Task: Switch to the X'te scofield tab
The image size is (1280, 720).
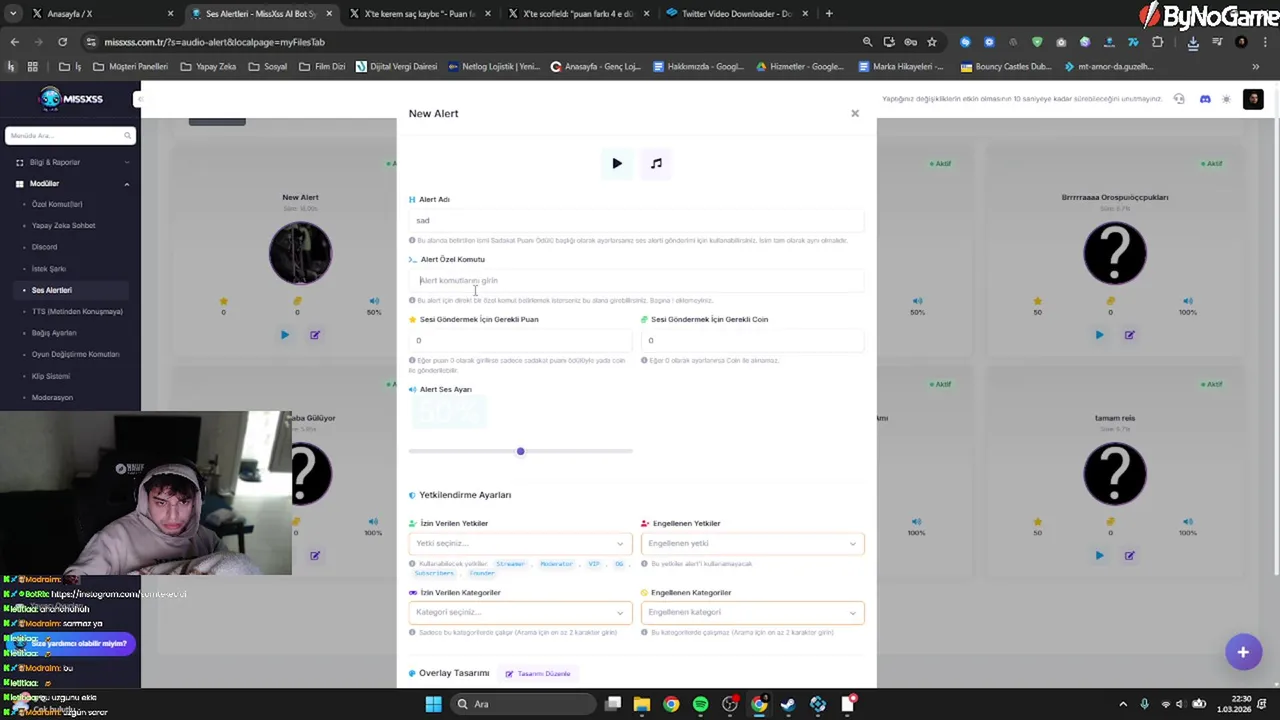Action: pyautogui.click(x=577, y=14)
